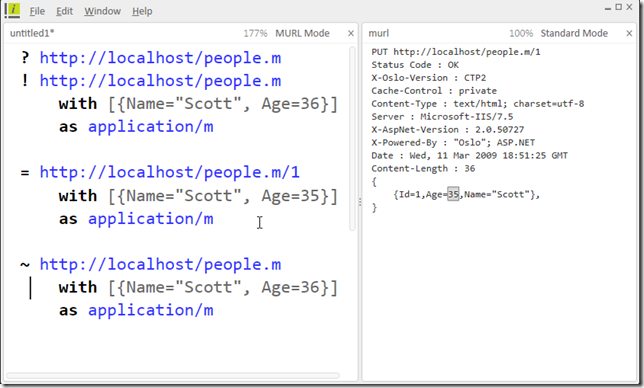Select the murl buffer title
Screen dimensions: 644x388
click(379, 33)
